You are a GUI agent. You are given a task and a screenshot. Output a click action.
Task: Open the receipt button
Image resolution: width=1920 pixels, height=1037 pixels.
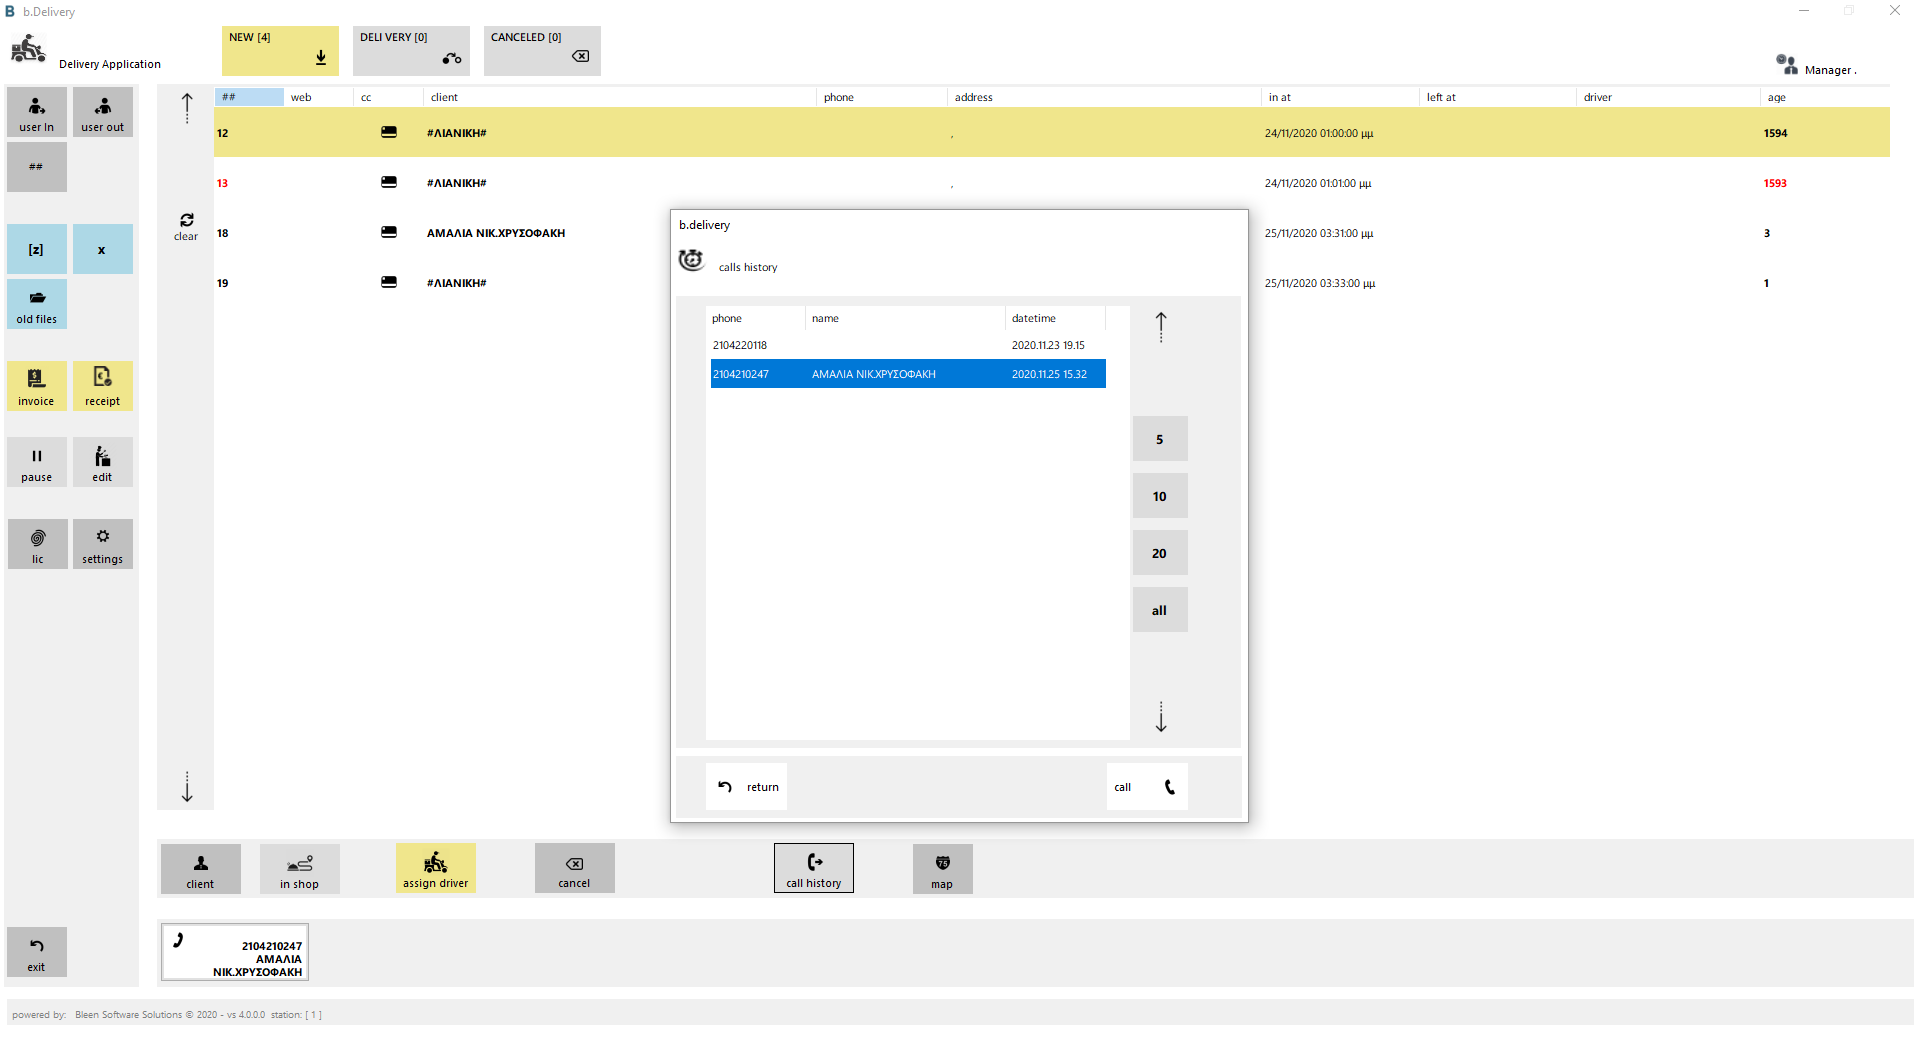(103, 386)
